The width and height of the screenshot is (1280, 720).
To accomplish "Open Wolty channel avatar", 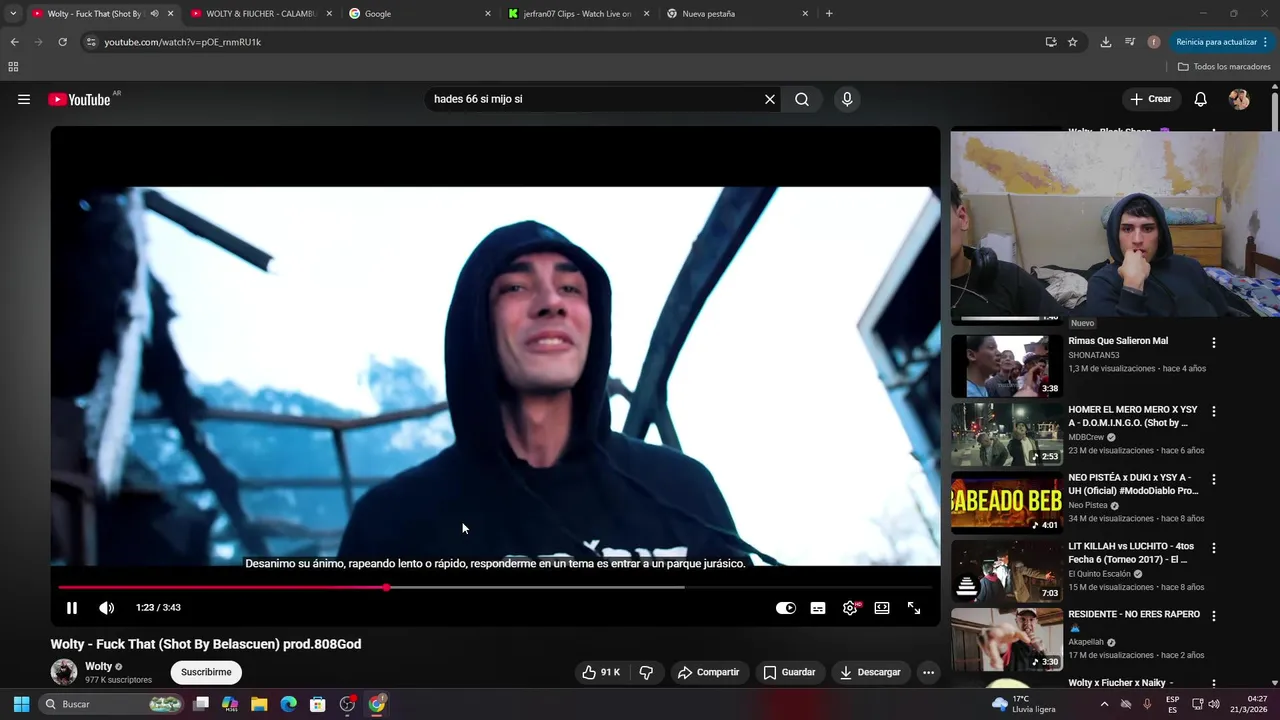I will click(x=64, y=672).
